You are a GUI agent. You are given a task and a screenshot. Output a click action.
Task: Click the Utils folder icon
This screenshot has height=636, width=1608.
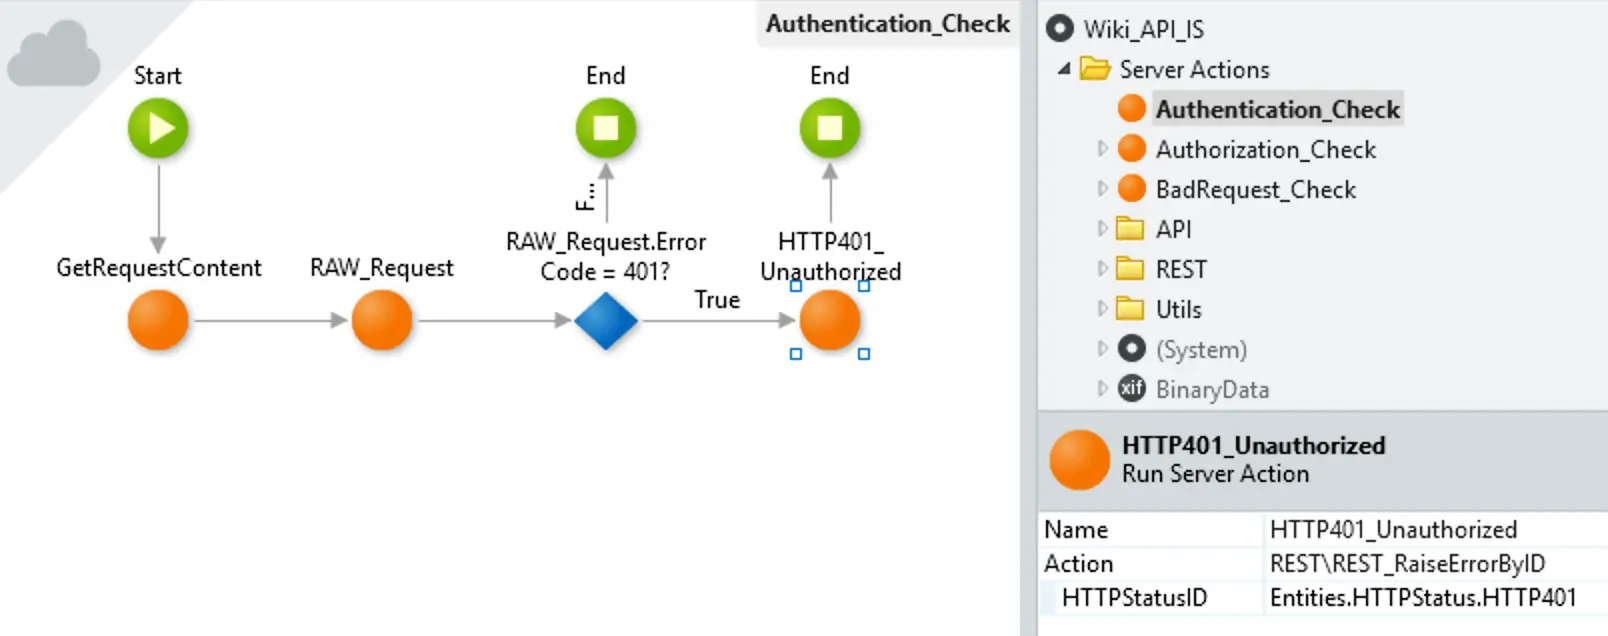(1130, 309)
